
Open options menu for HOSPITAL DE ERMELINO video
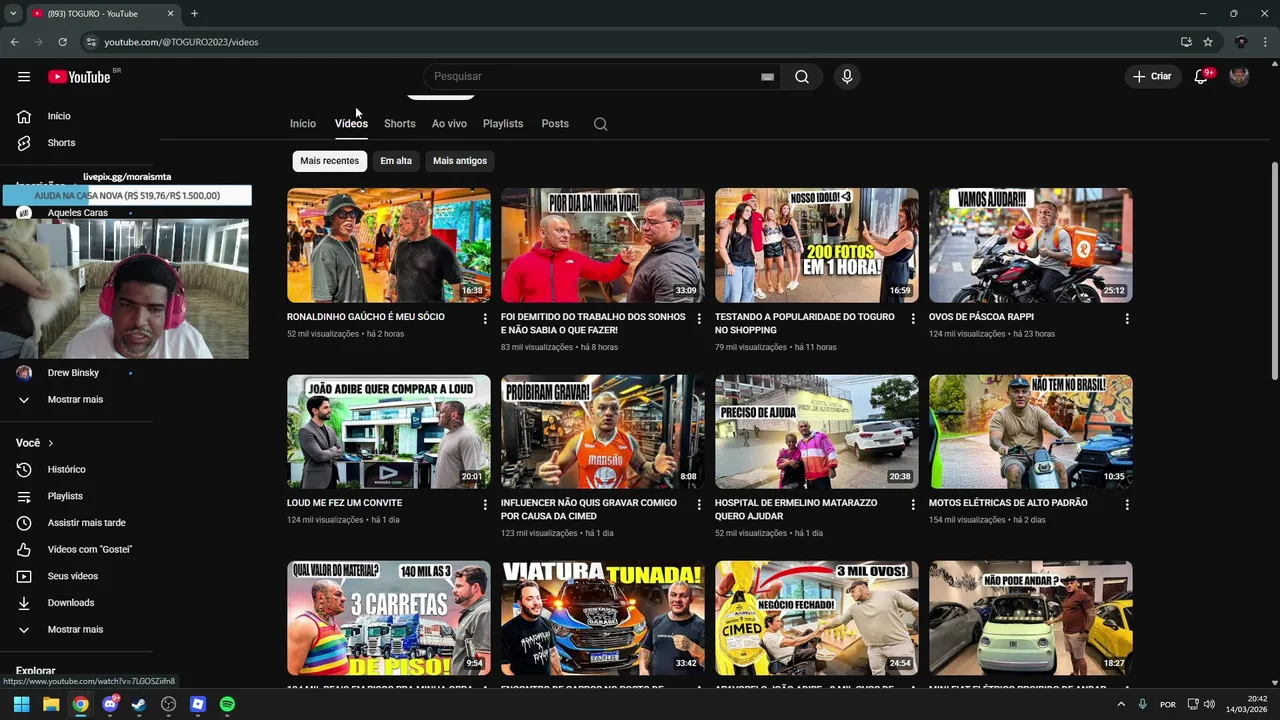(x=913, y=505)
